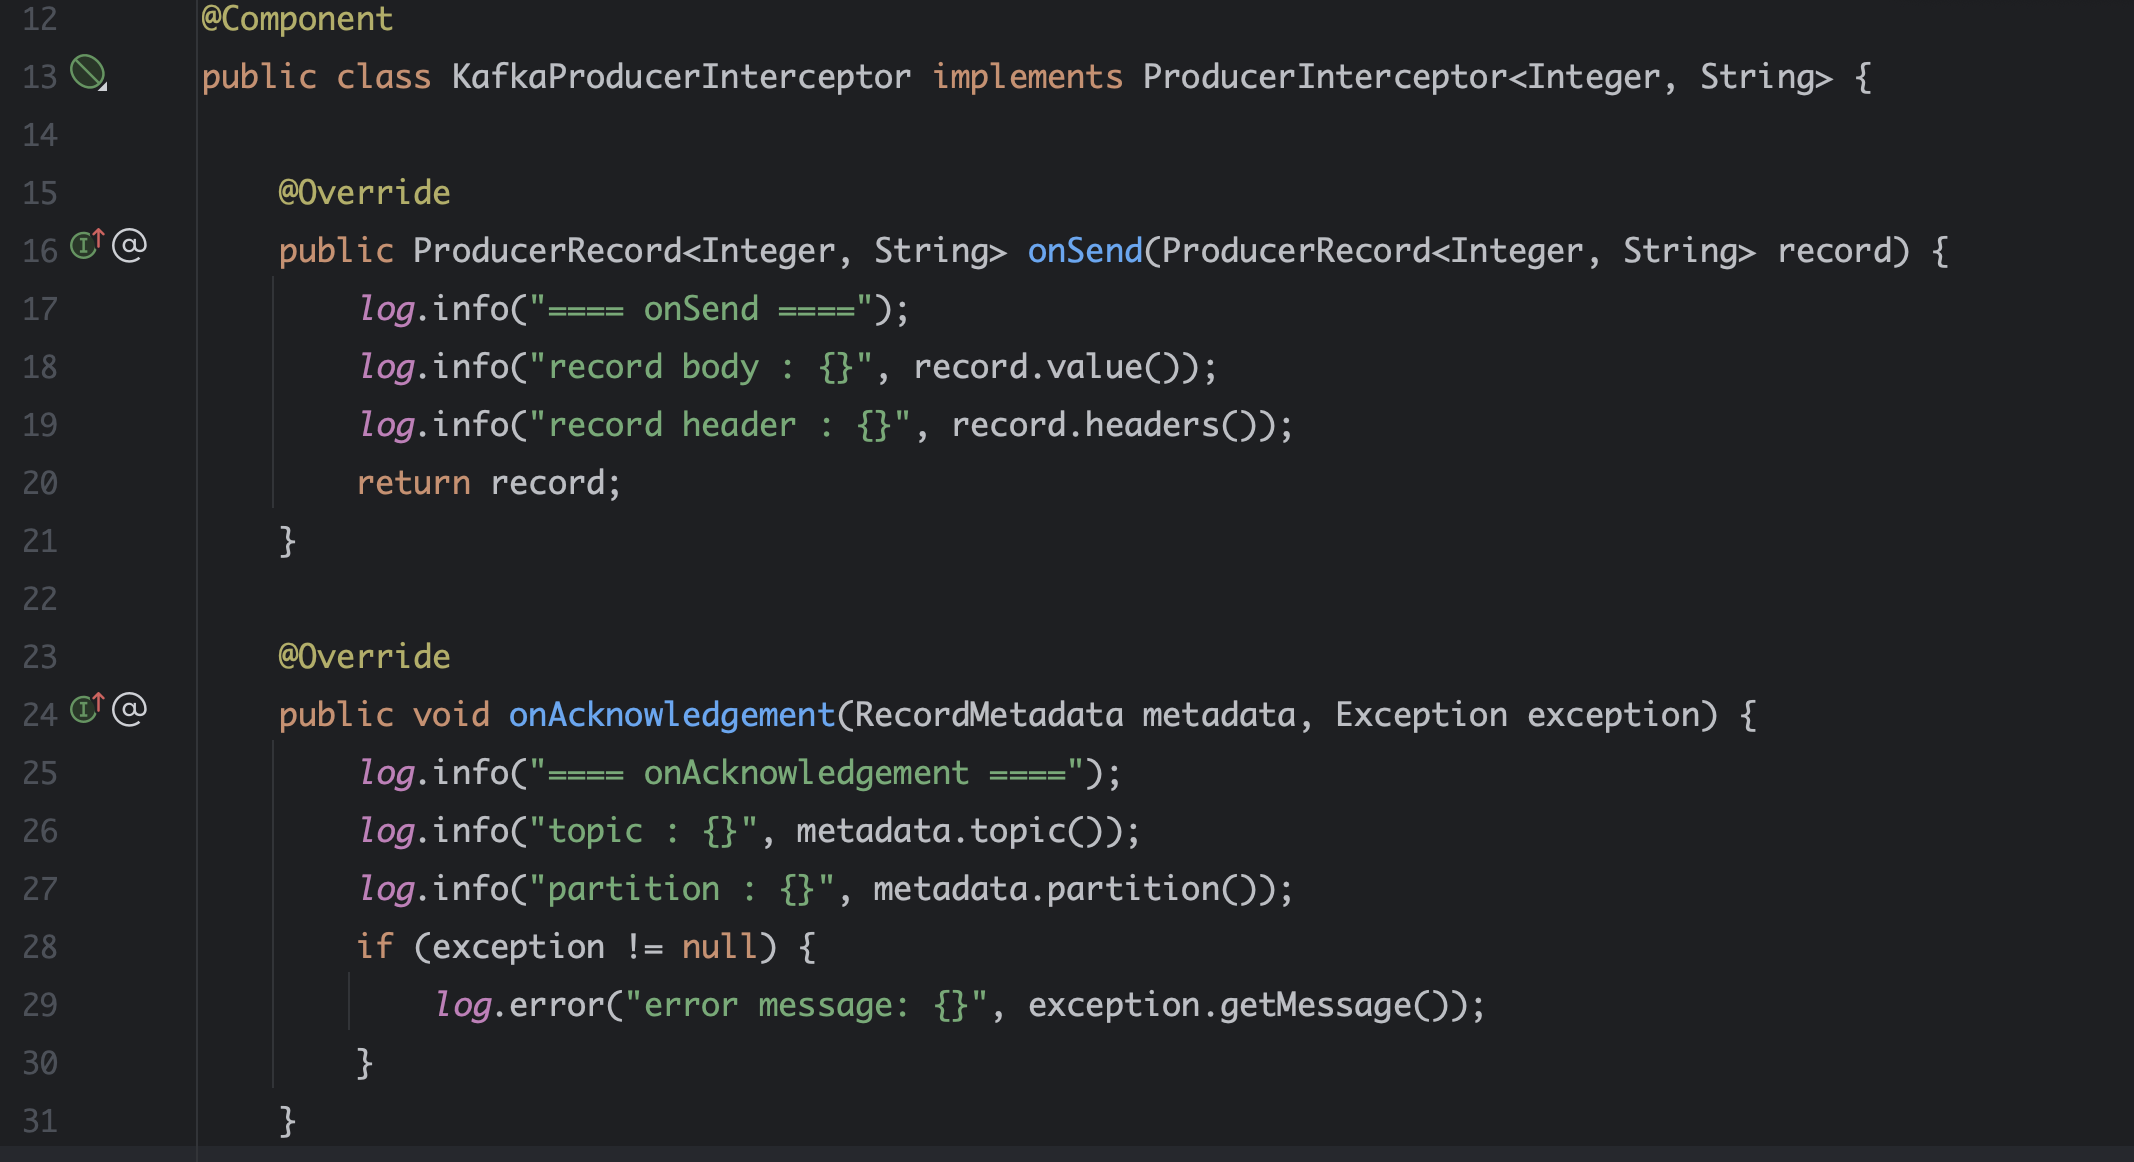Click the first @Override annotation on line 15
Viewport: 2134px width, 1162px height.
pyautogui.click(x=364, y=193)
